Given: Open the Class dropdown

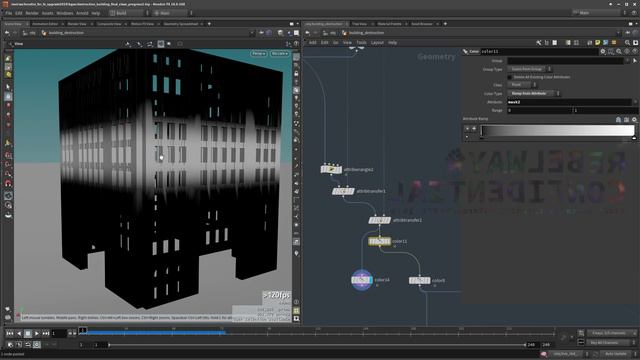Looking at the screenshot, I should click(522, 85).
